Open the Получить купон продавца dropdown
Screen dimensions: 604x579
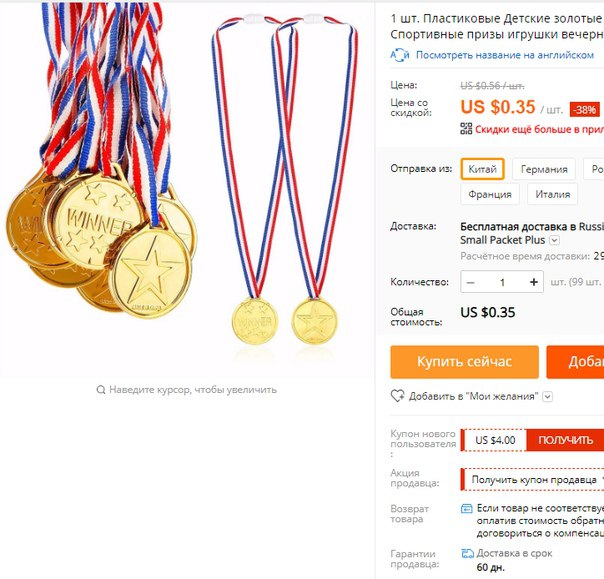tap(532, 480)
